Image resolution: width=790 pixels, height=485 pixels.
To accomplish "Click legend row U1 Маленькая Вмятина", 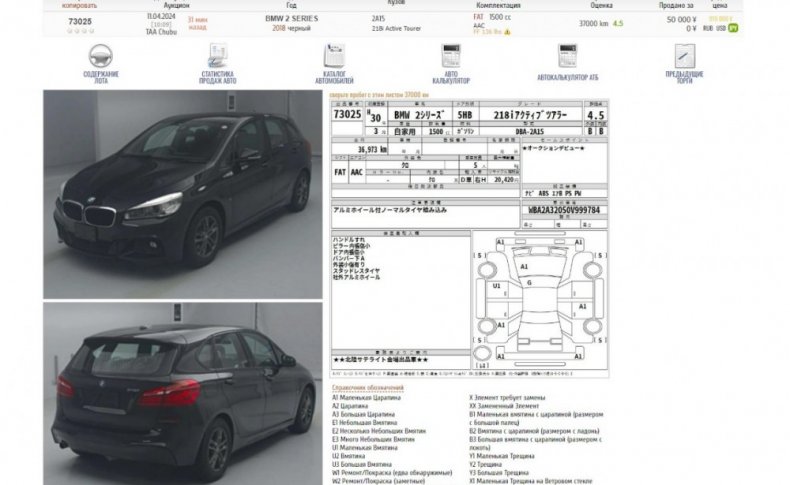I will (364, 448).
